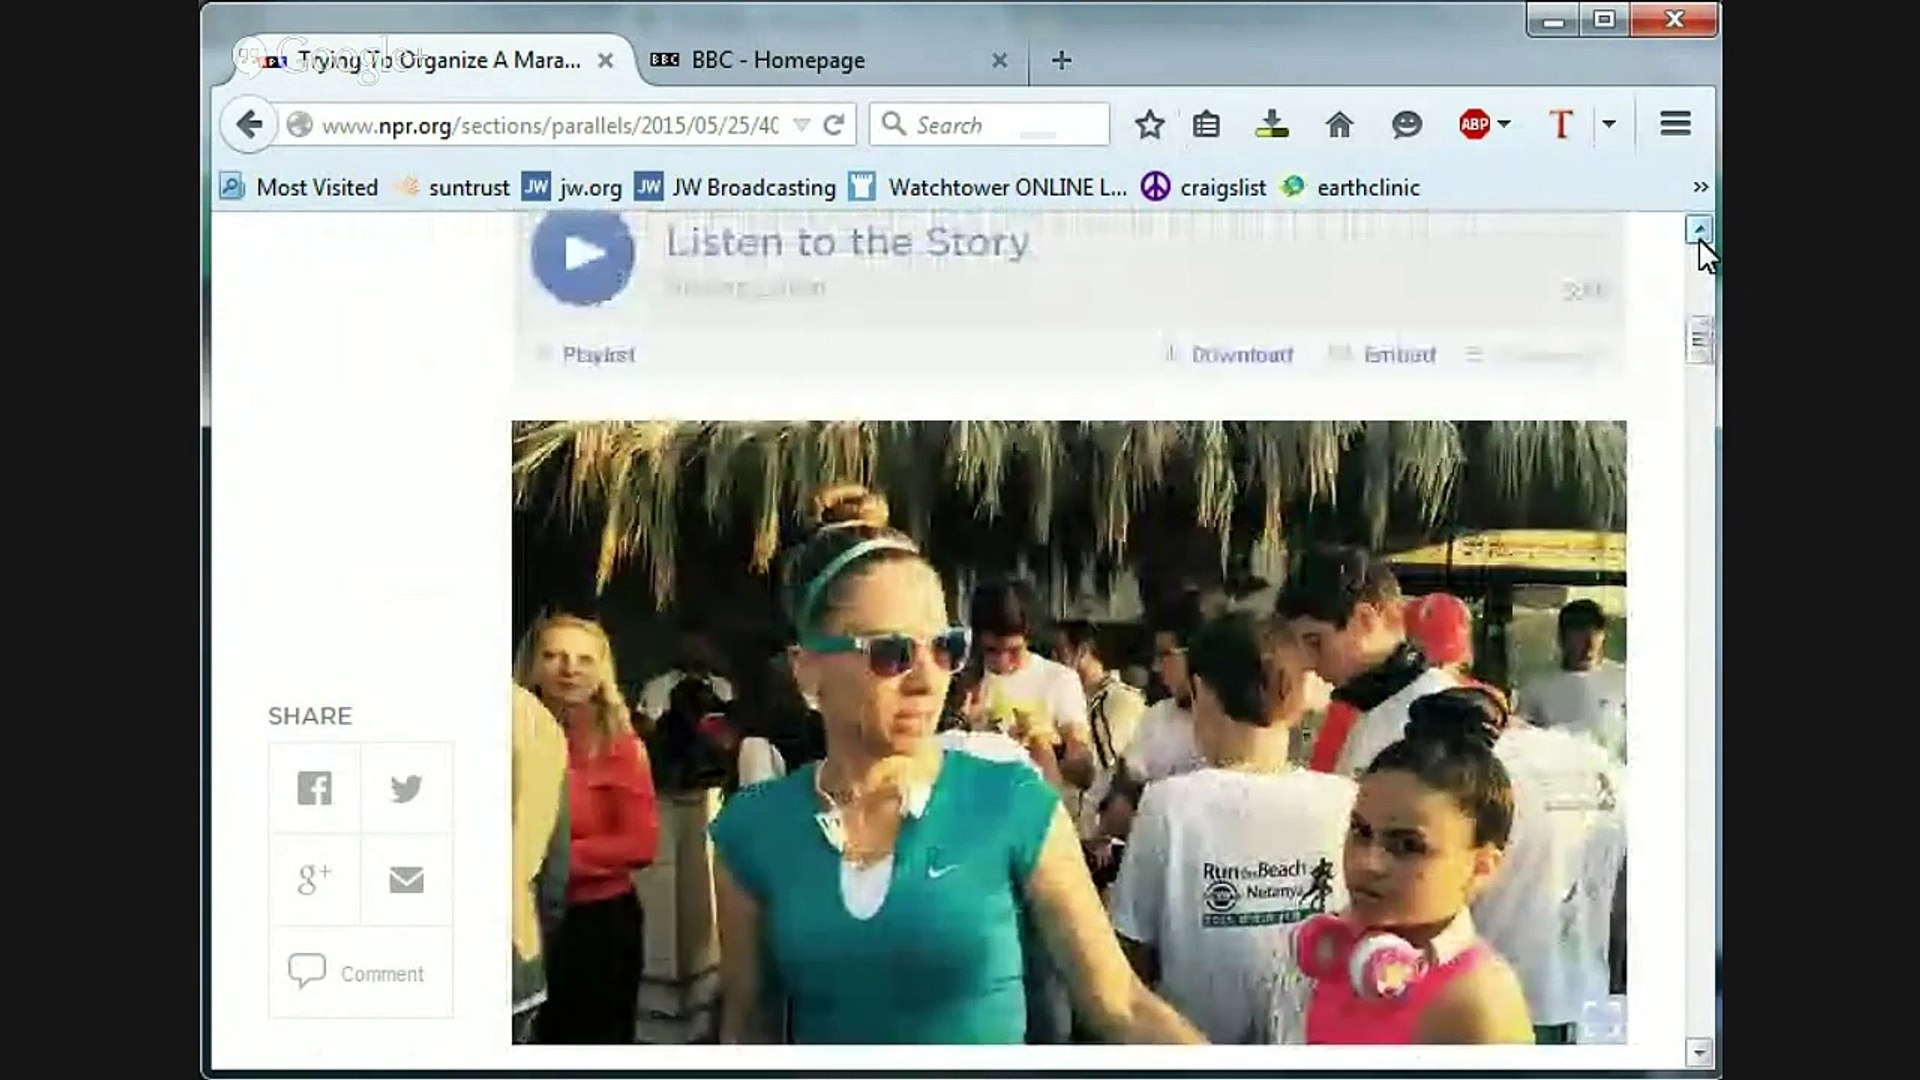Click the scrollbar down arrow
This screenshot has width=1920, height=1080.
point(1698,1052)
